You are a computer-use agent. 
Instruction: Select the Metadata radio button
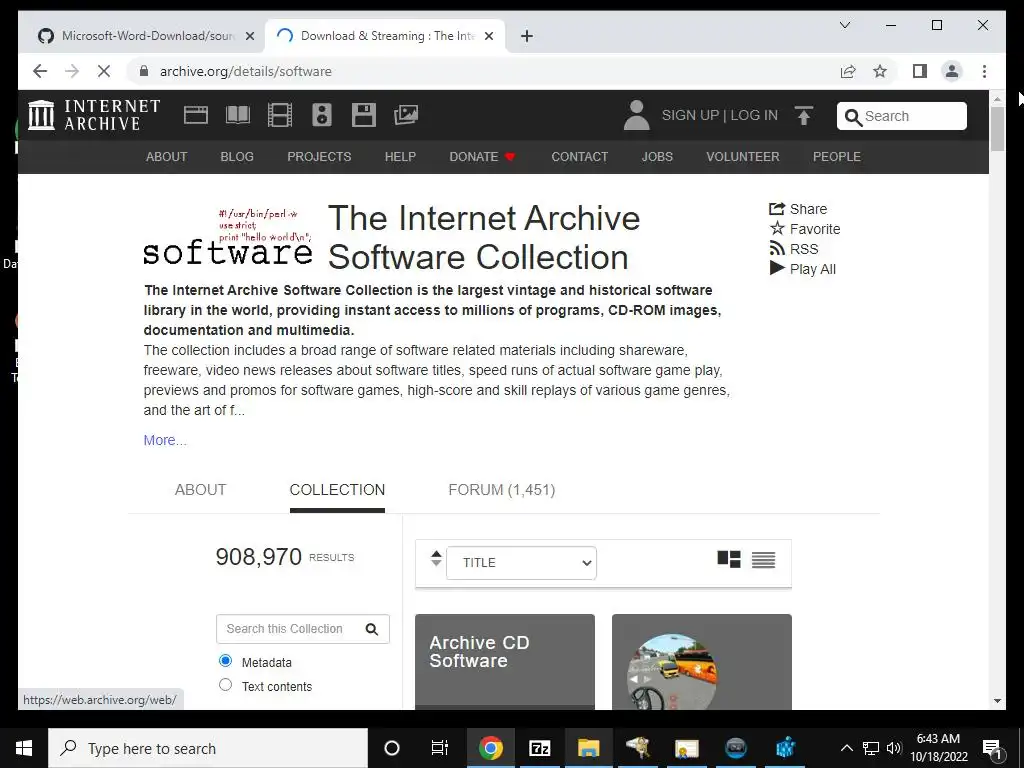click(225, 661)
